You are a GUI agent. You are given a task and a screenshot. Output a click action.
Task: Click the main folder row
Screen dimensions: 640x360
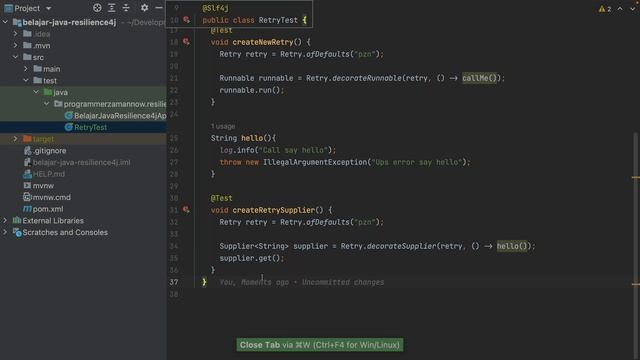pyautogui.click(x=83, y=69)
